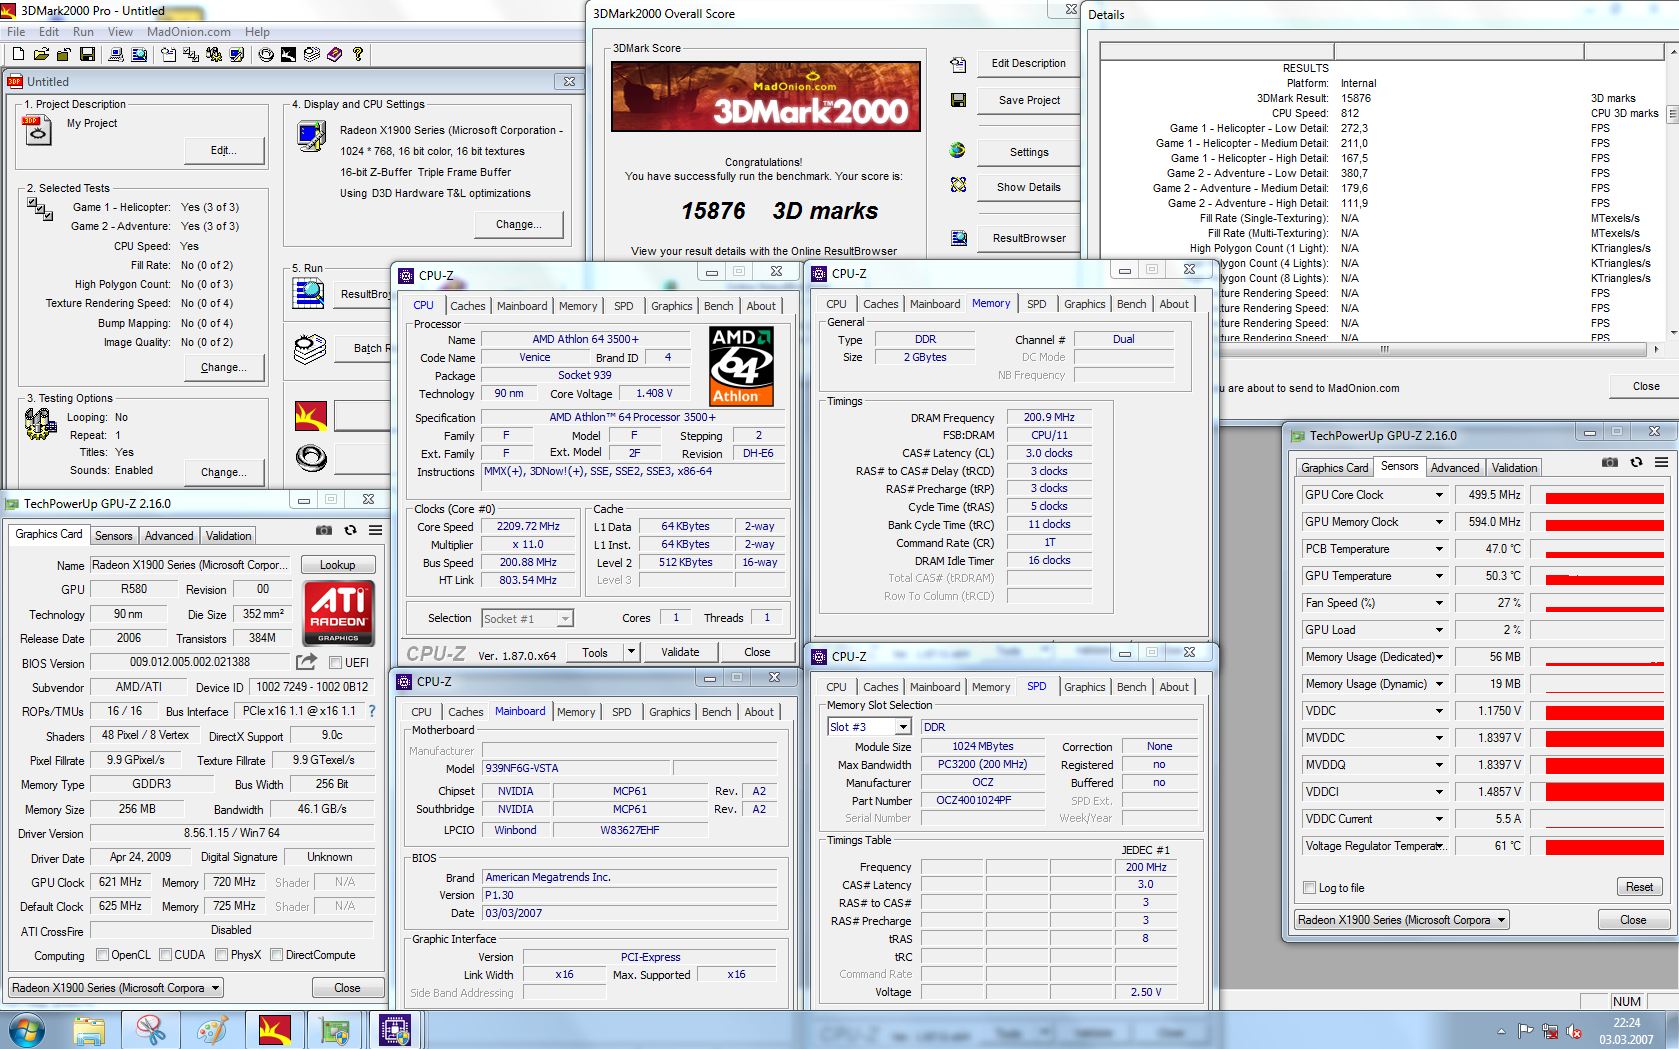Viewport: 1679px width, 1049px height.
Task: Open the memory Slot #3 dropdown in CPU-Z SPD
Action: (904, 727)
